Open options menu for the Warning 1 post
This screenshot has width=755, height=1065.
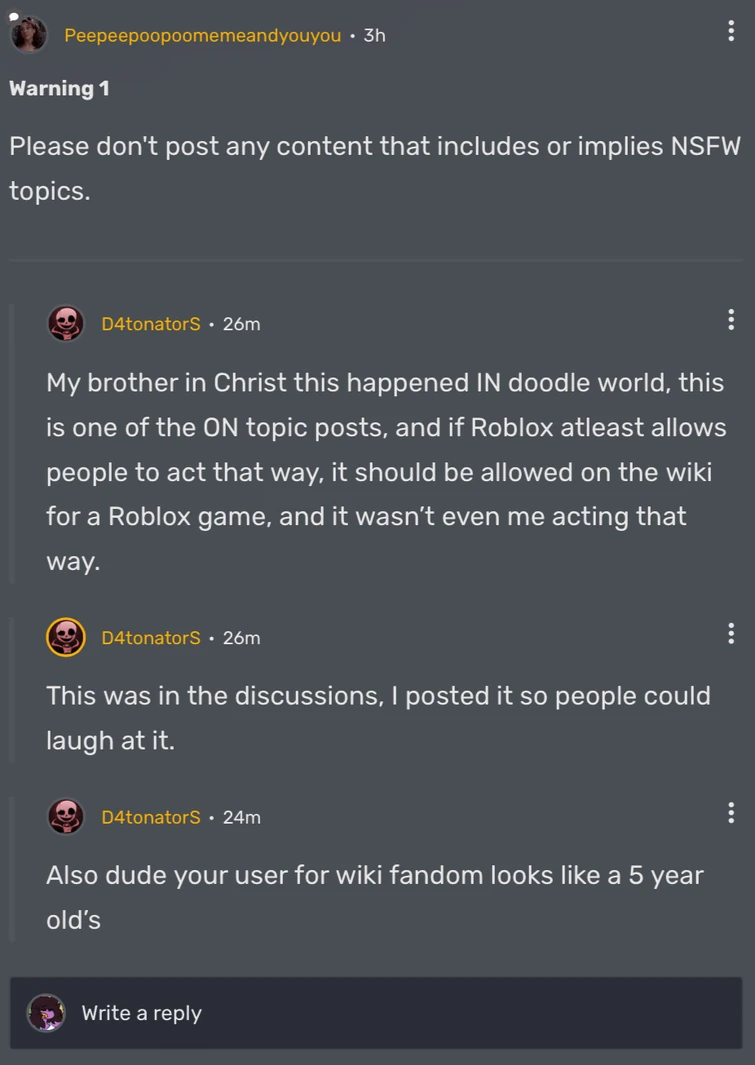click(732, 31)
